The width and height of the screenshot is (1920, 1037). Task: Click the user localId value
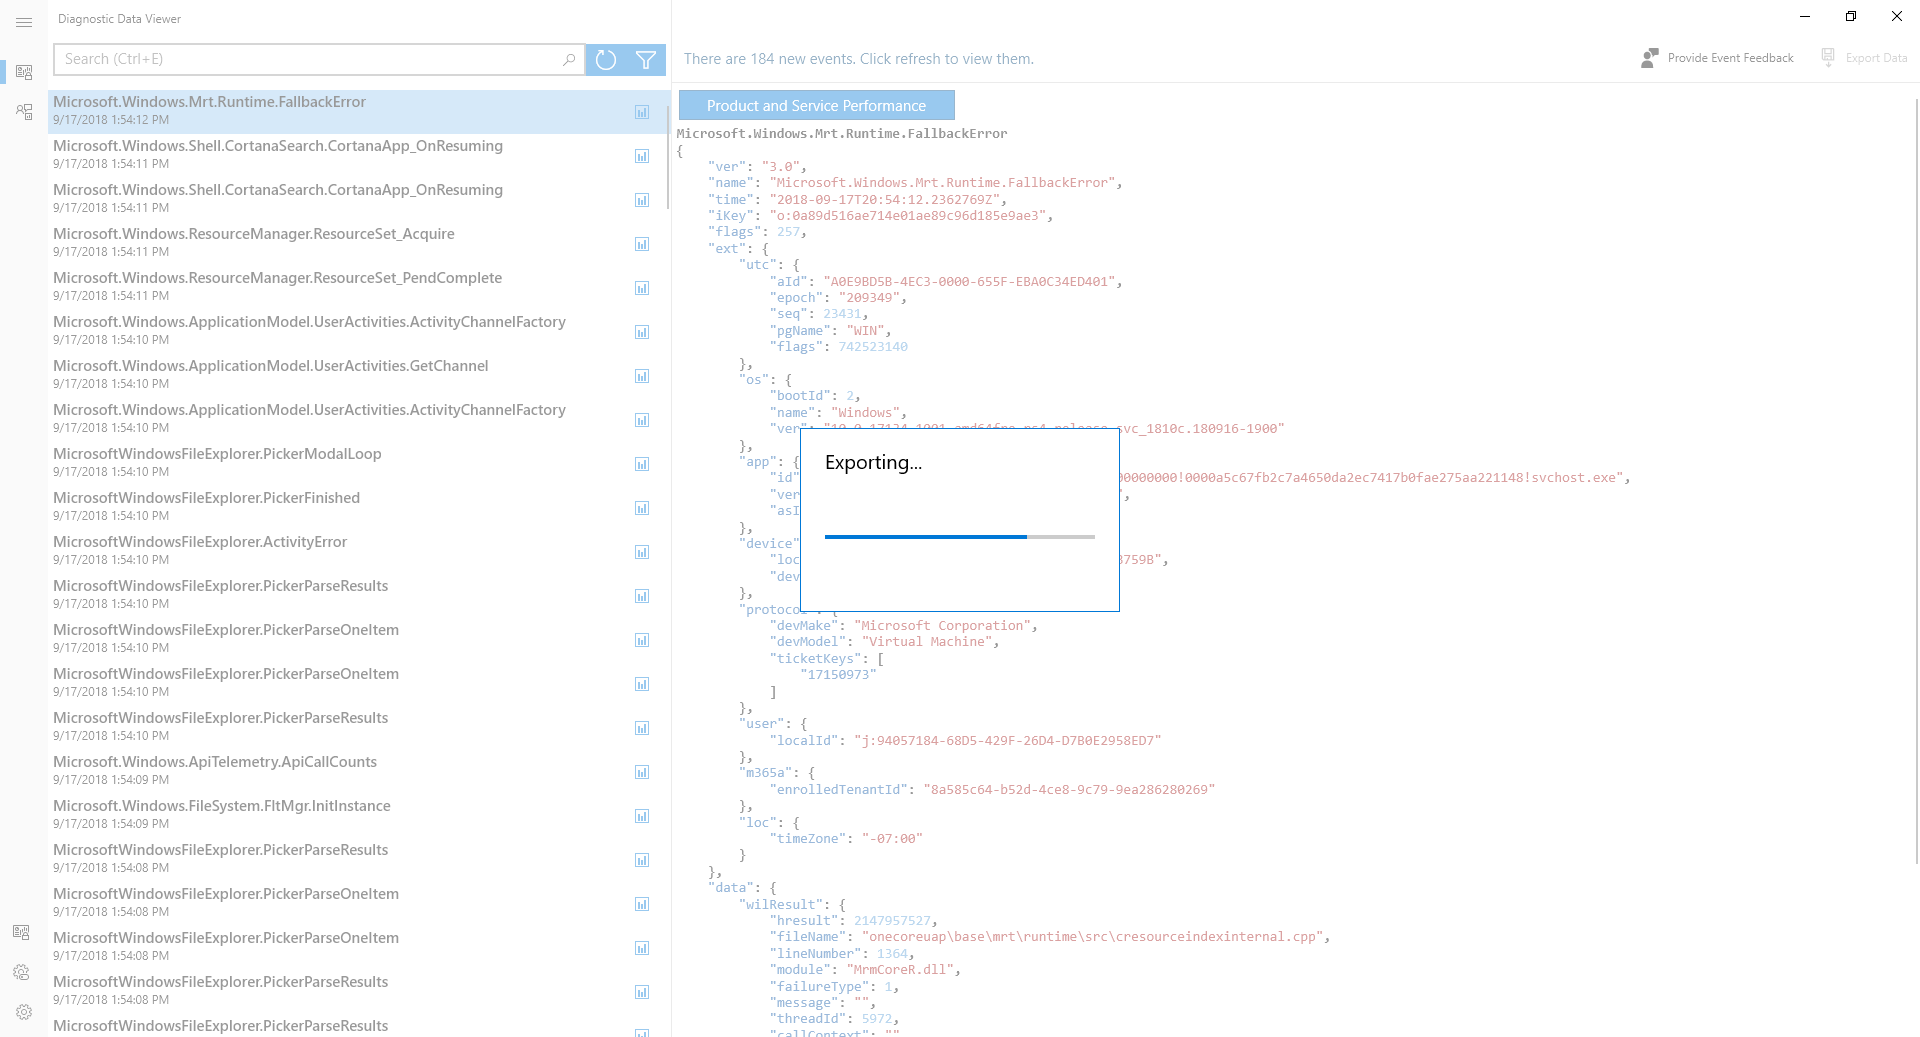pos(1008,741)
